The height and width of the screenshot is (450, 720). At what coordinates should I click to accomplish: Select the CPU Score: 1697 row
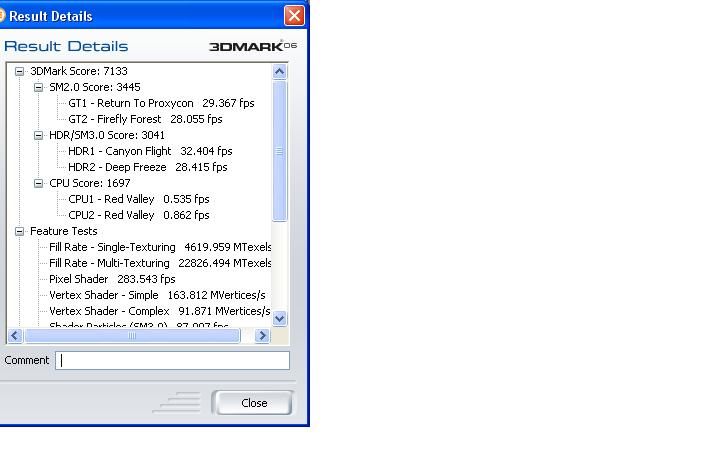pos(90,183)
